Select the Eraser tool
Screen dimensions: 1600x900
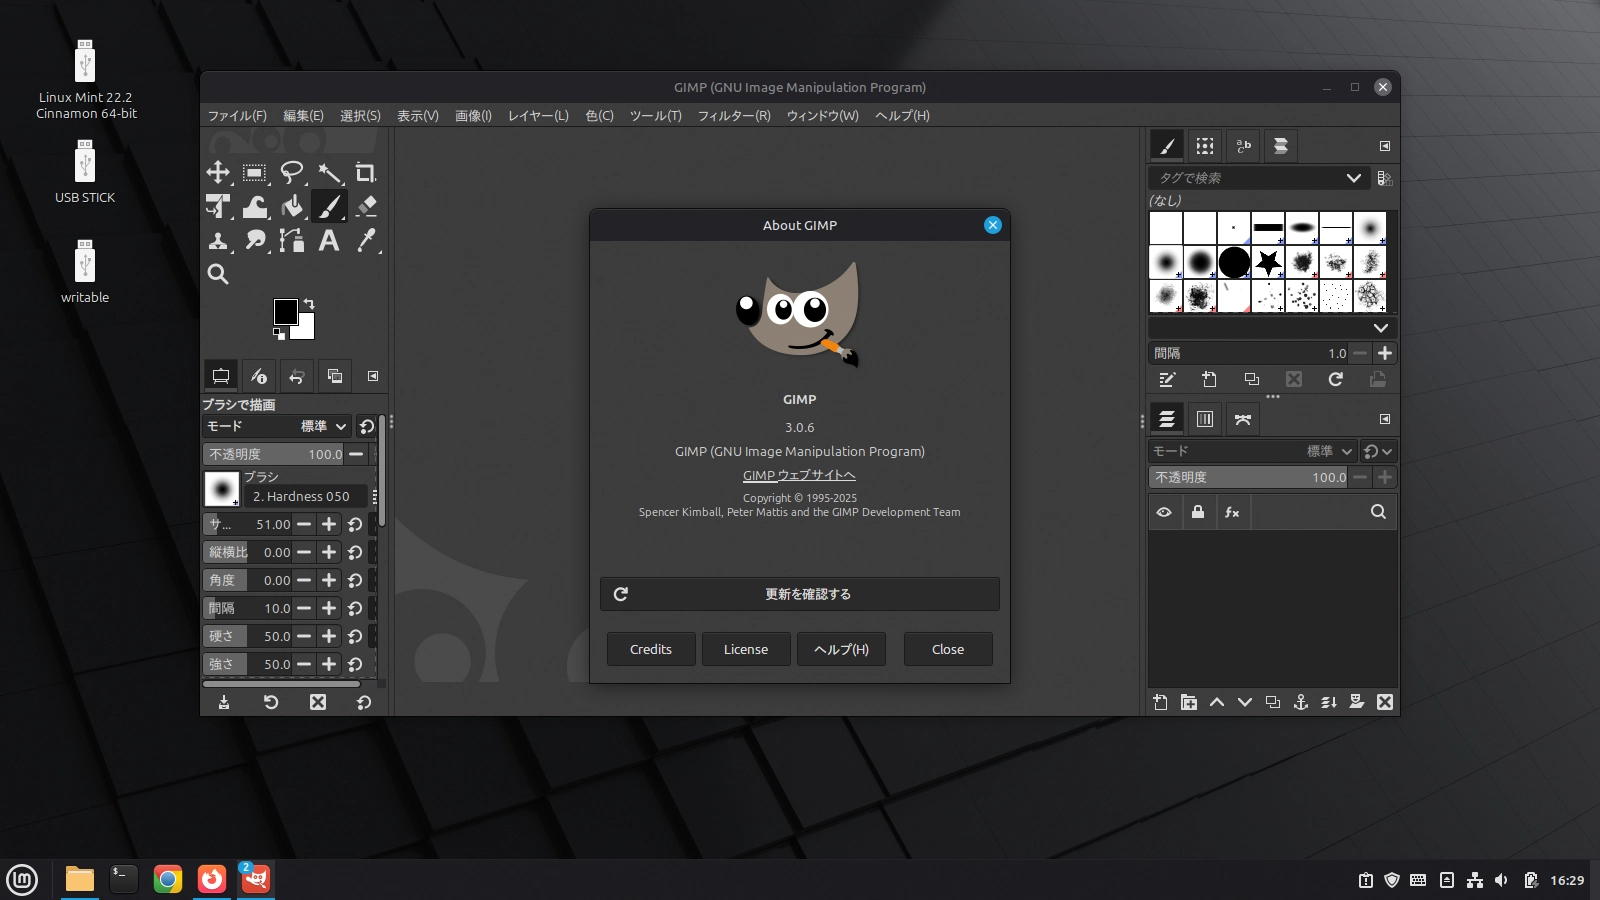[366, 207]
